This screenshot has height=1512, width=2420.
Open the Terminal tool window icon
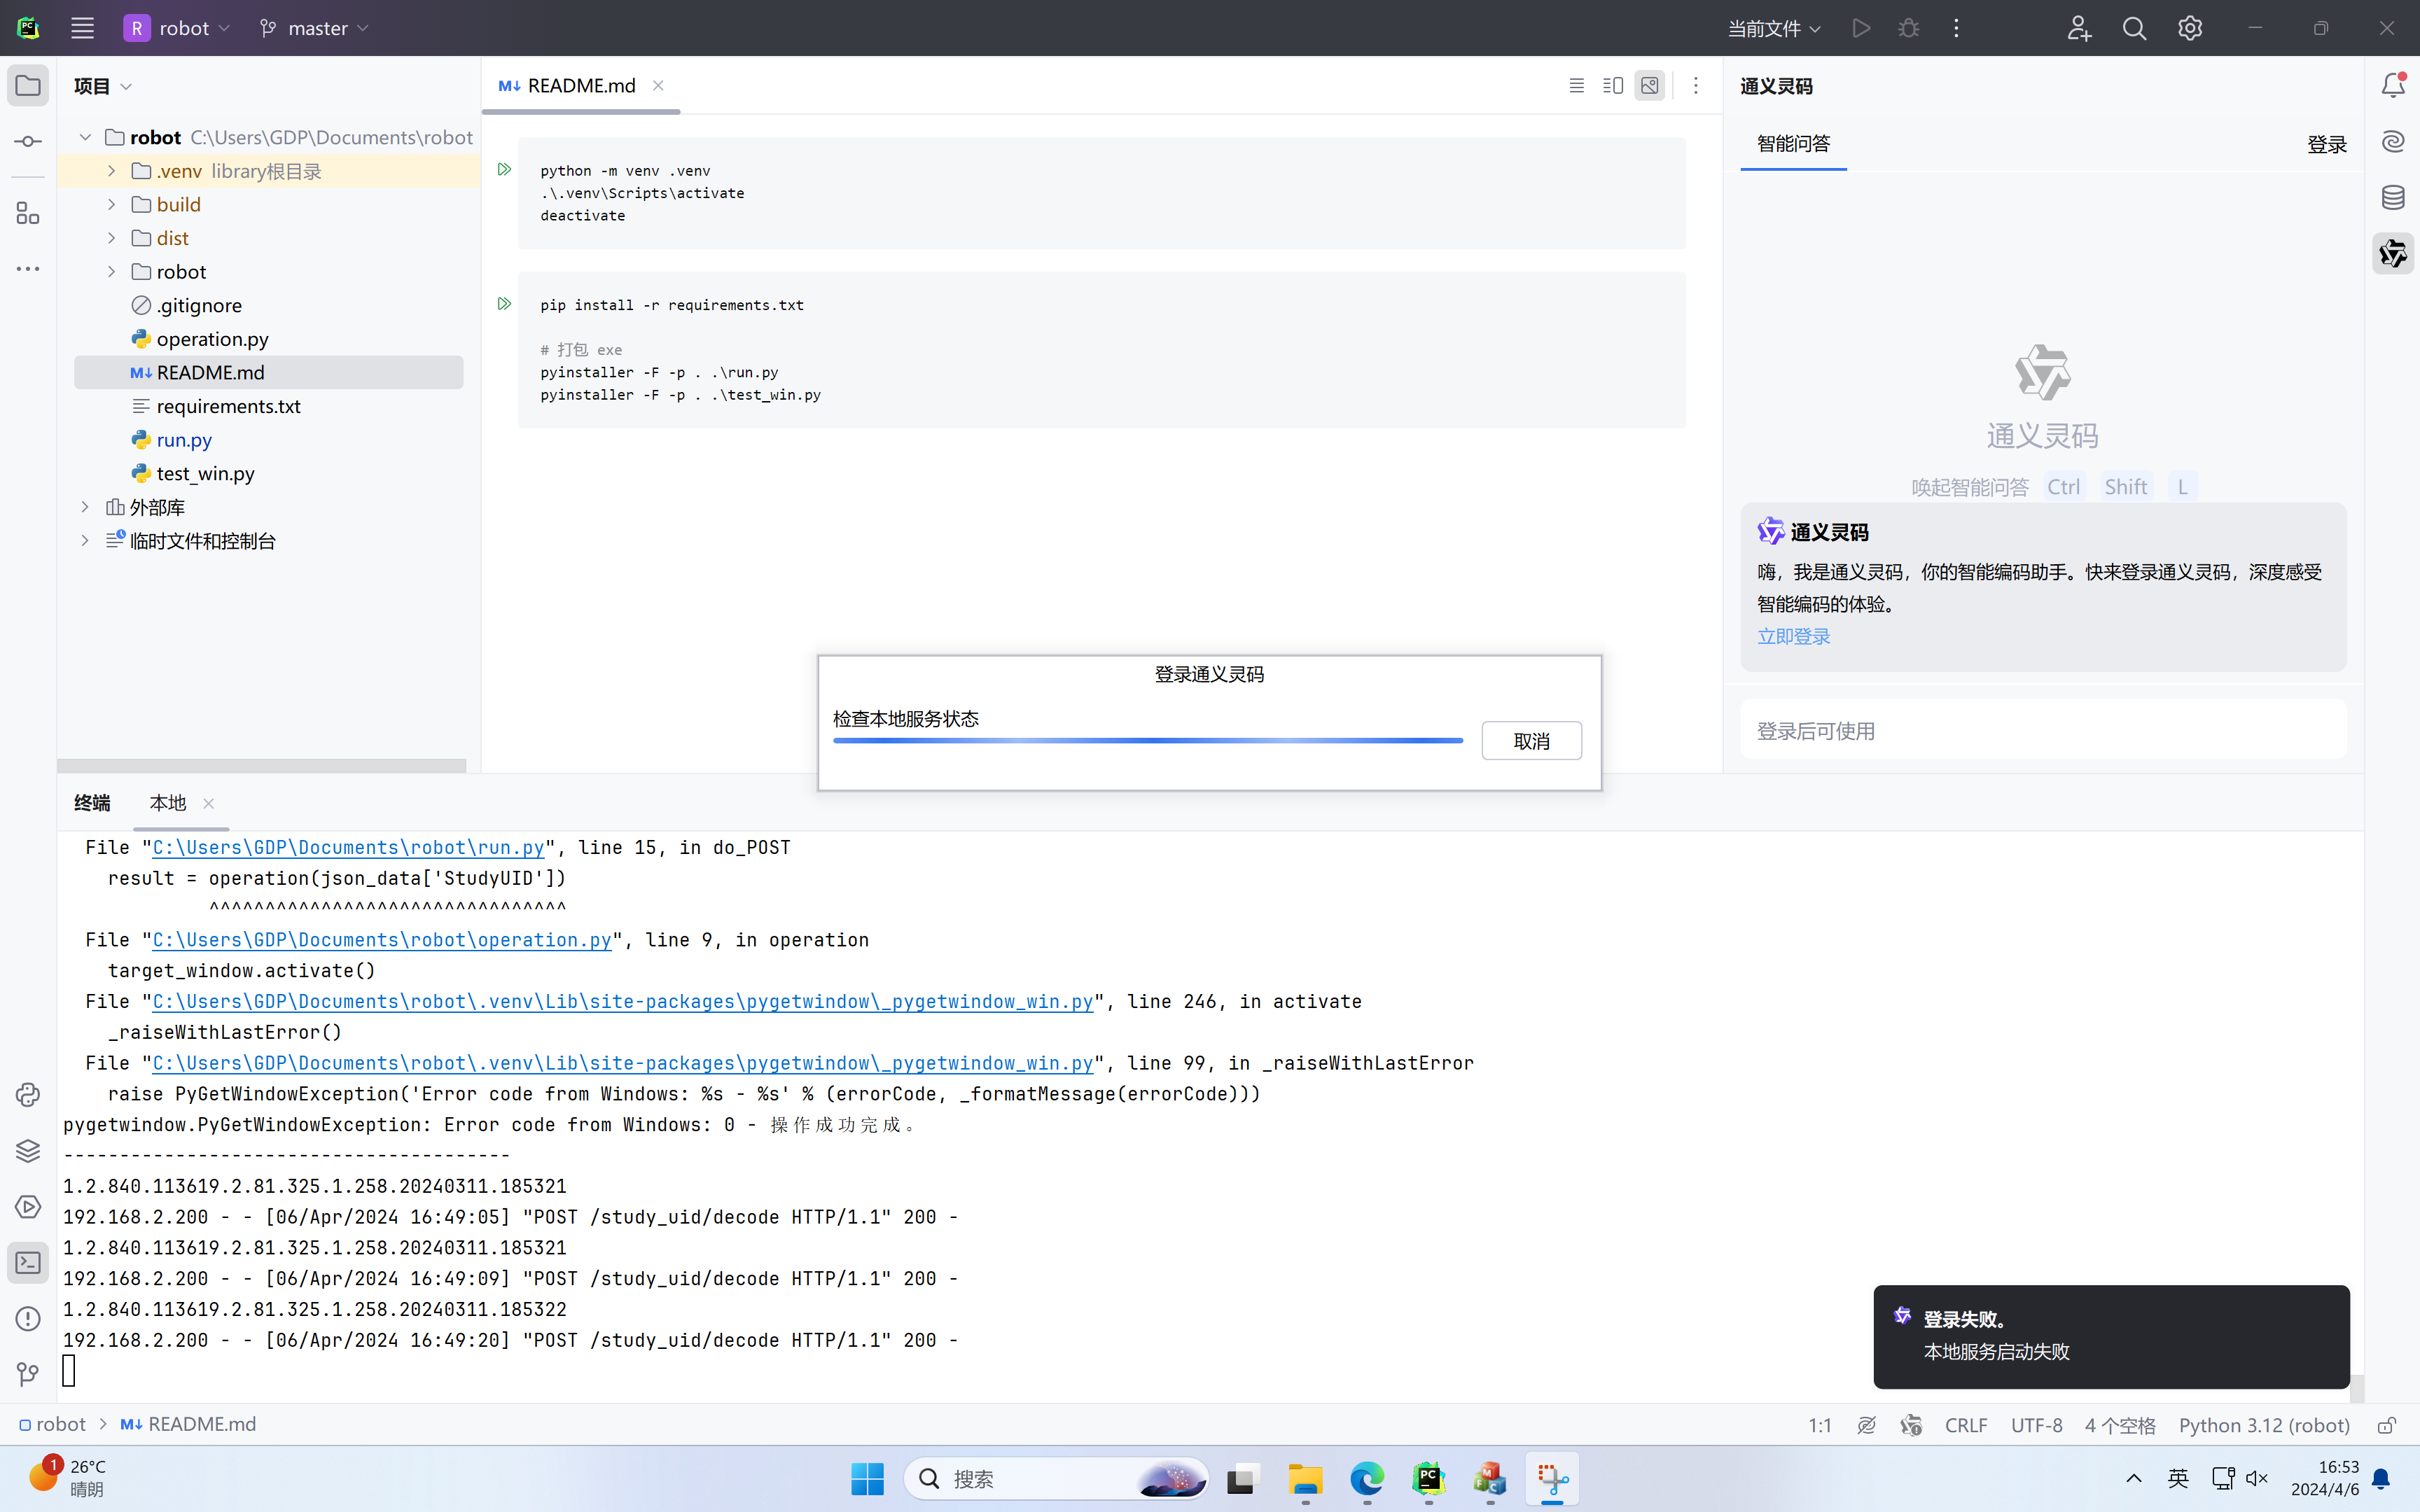point(28,1263)
